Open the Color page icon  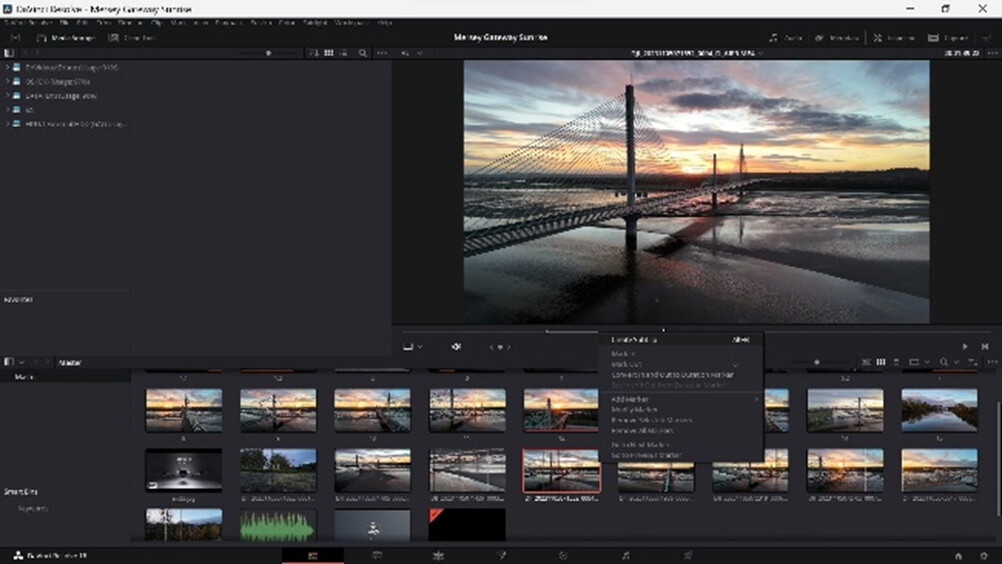point(563,555)
